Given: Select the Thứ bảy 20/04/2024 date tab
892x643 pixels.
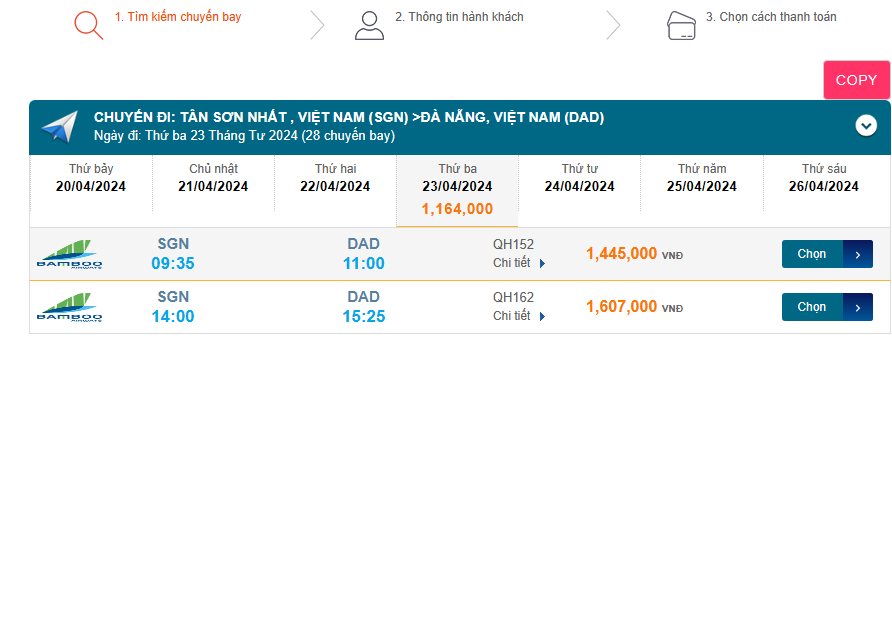Looking at the screenshot, I should (91, 178).
